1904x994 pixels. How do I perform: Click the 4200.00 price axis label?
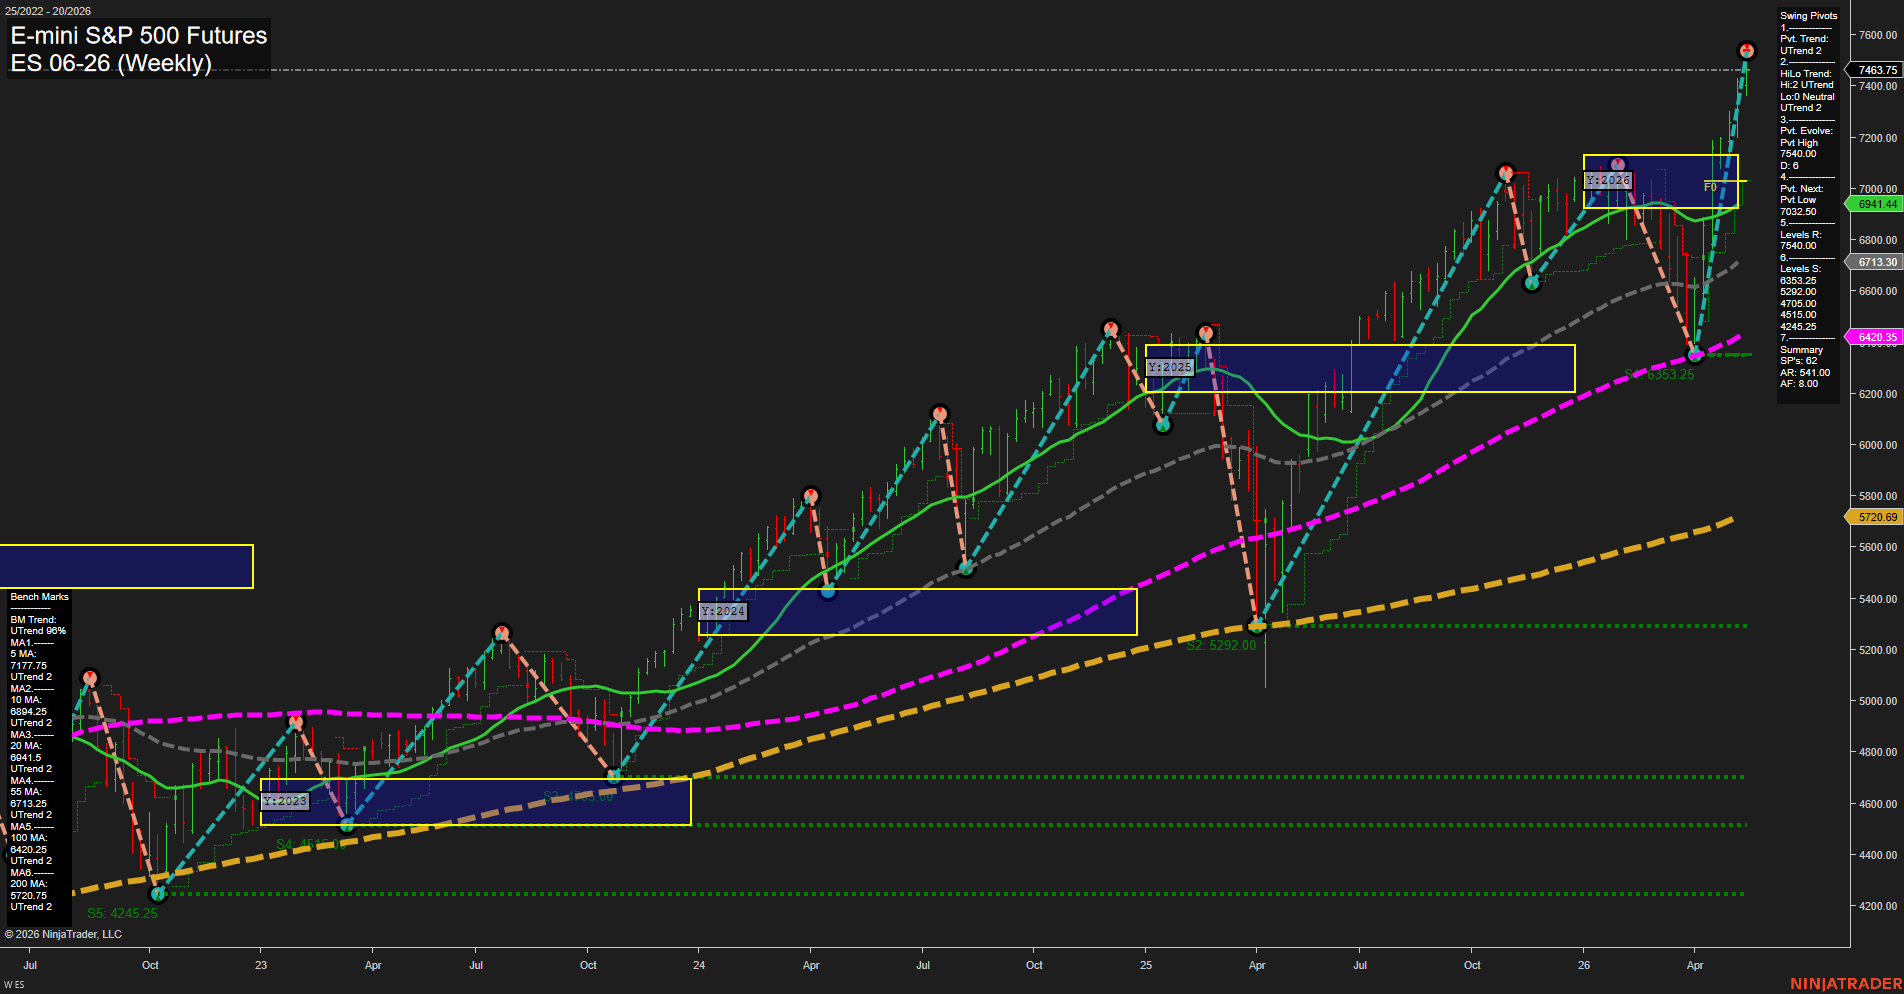tap(1877, 906)
